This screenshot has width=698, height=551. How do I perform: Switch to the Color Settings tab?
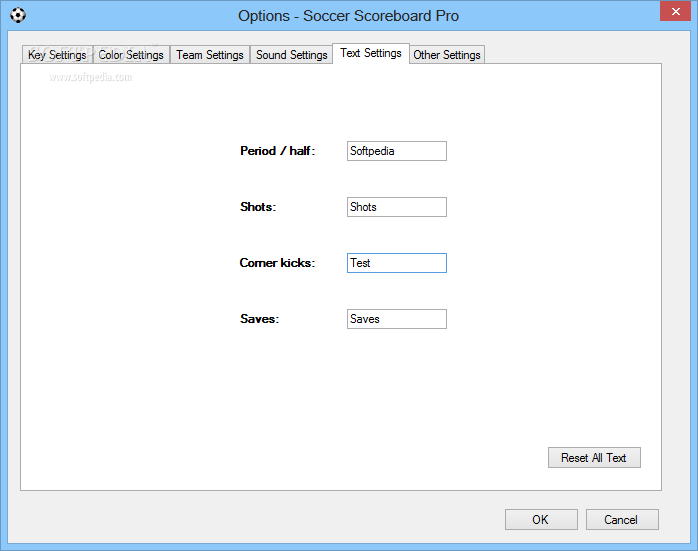coord(131,55)
